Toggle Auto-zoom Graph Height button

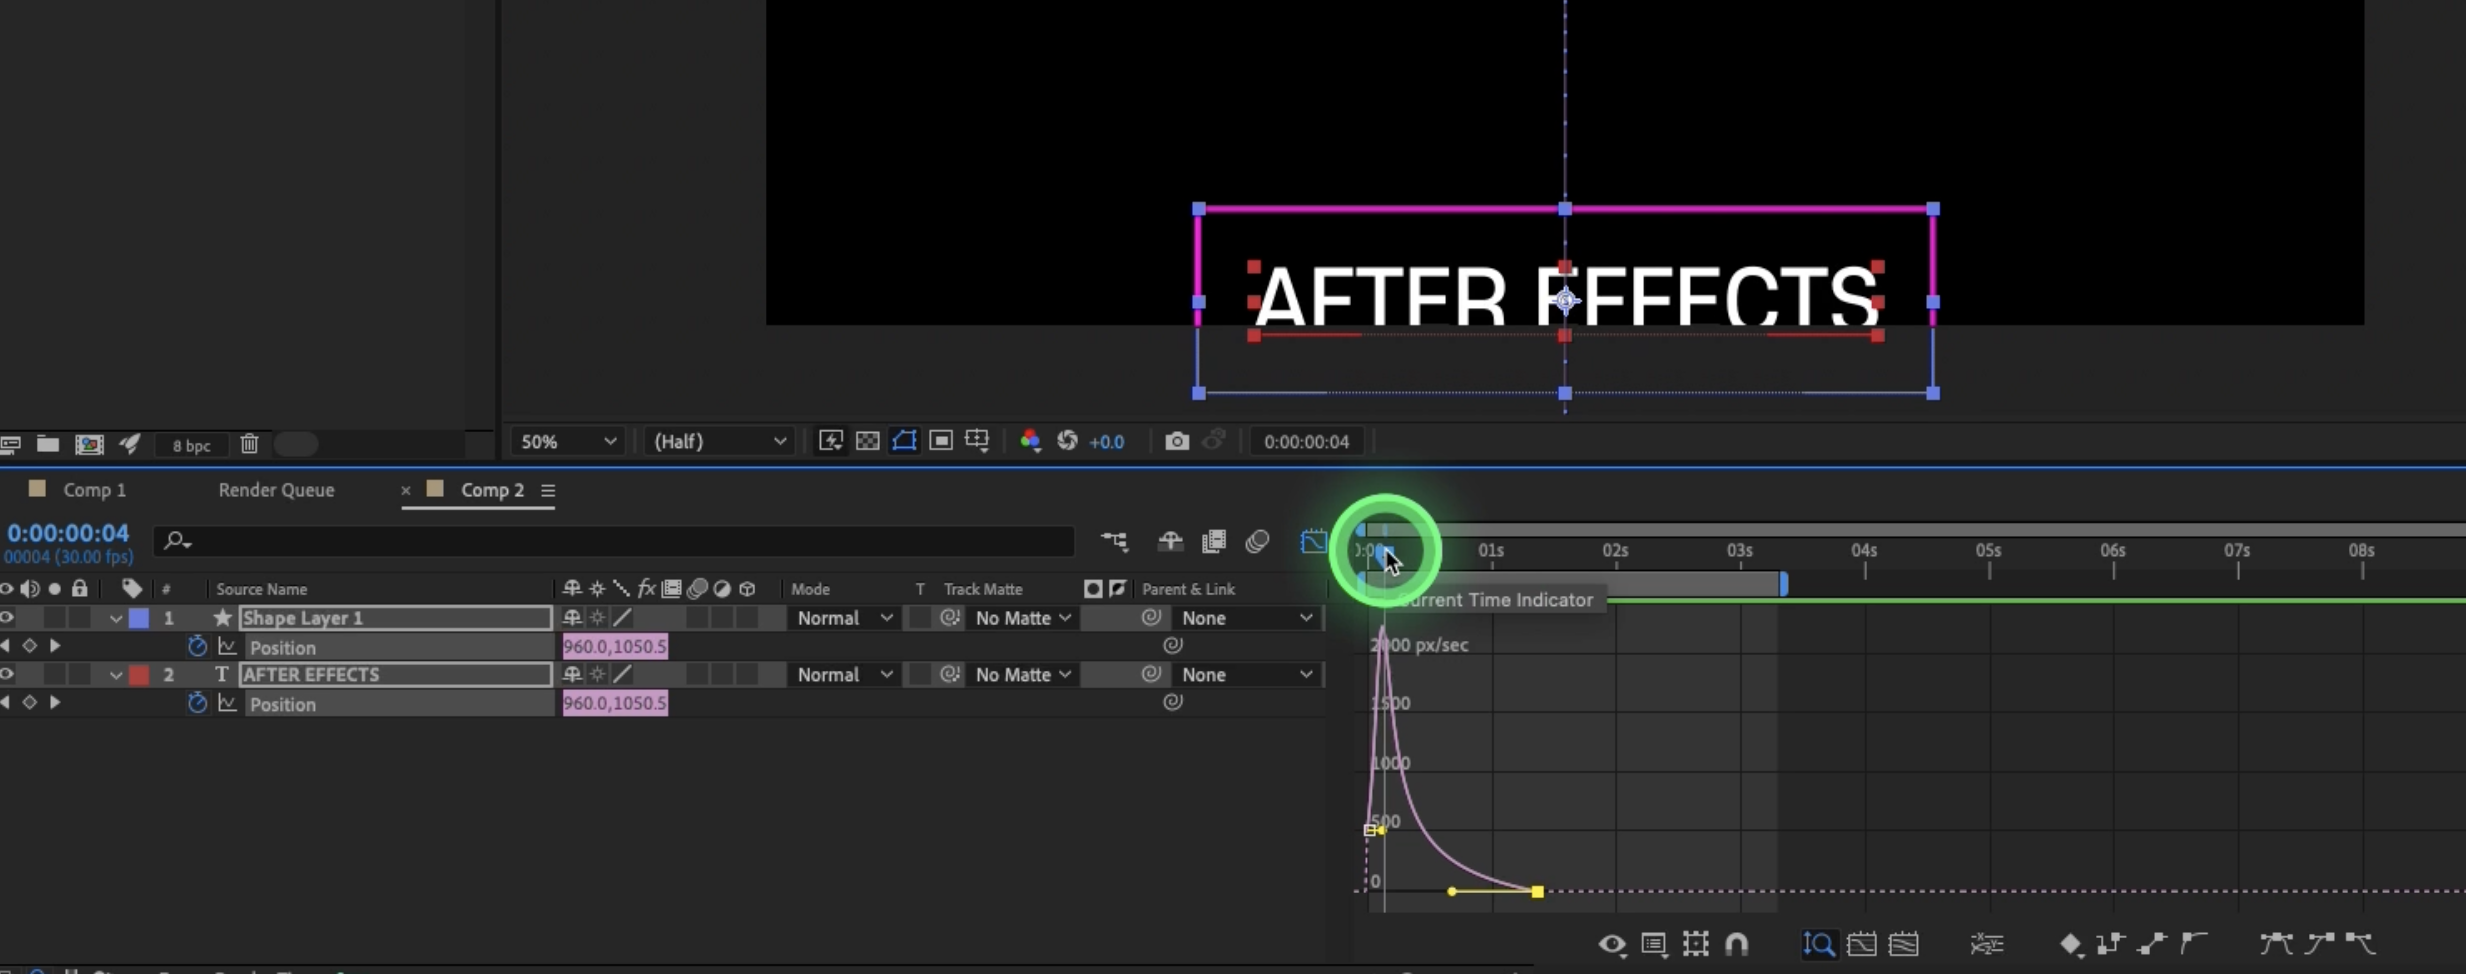pos(1819,944)
